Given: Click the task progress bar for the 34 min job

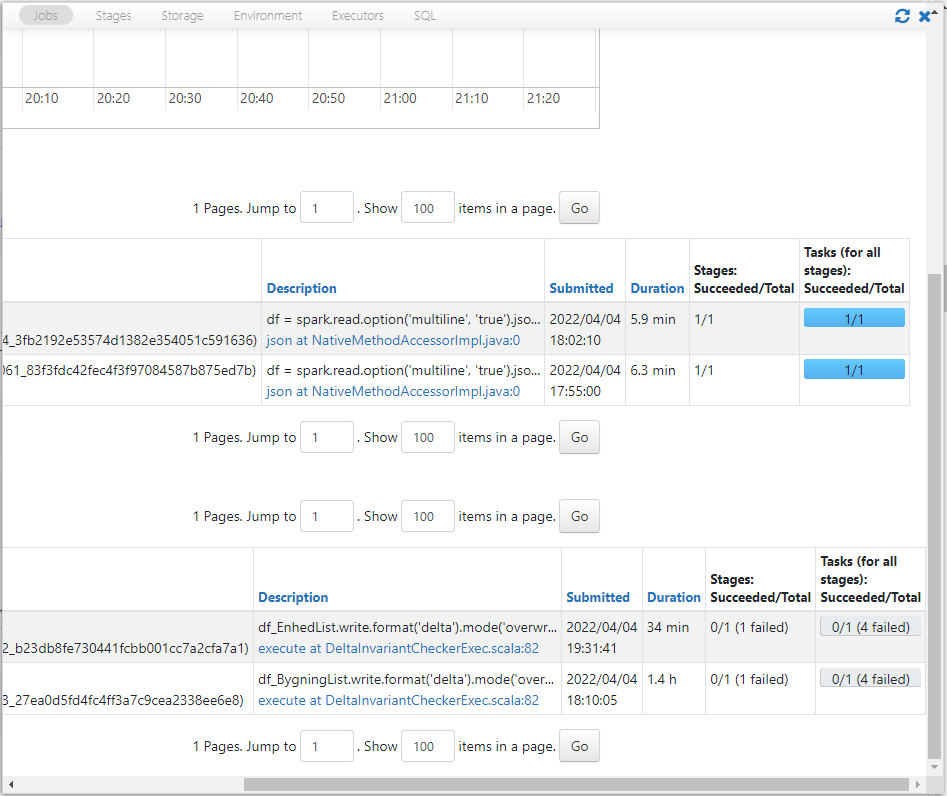Looking at the screenshot, I should [x=870, y=627].
